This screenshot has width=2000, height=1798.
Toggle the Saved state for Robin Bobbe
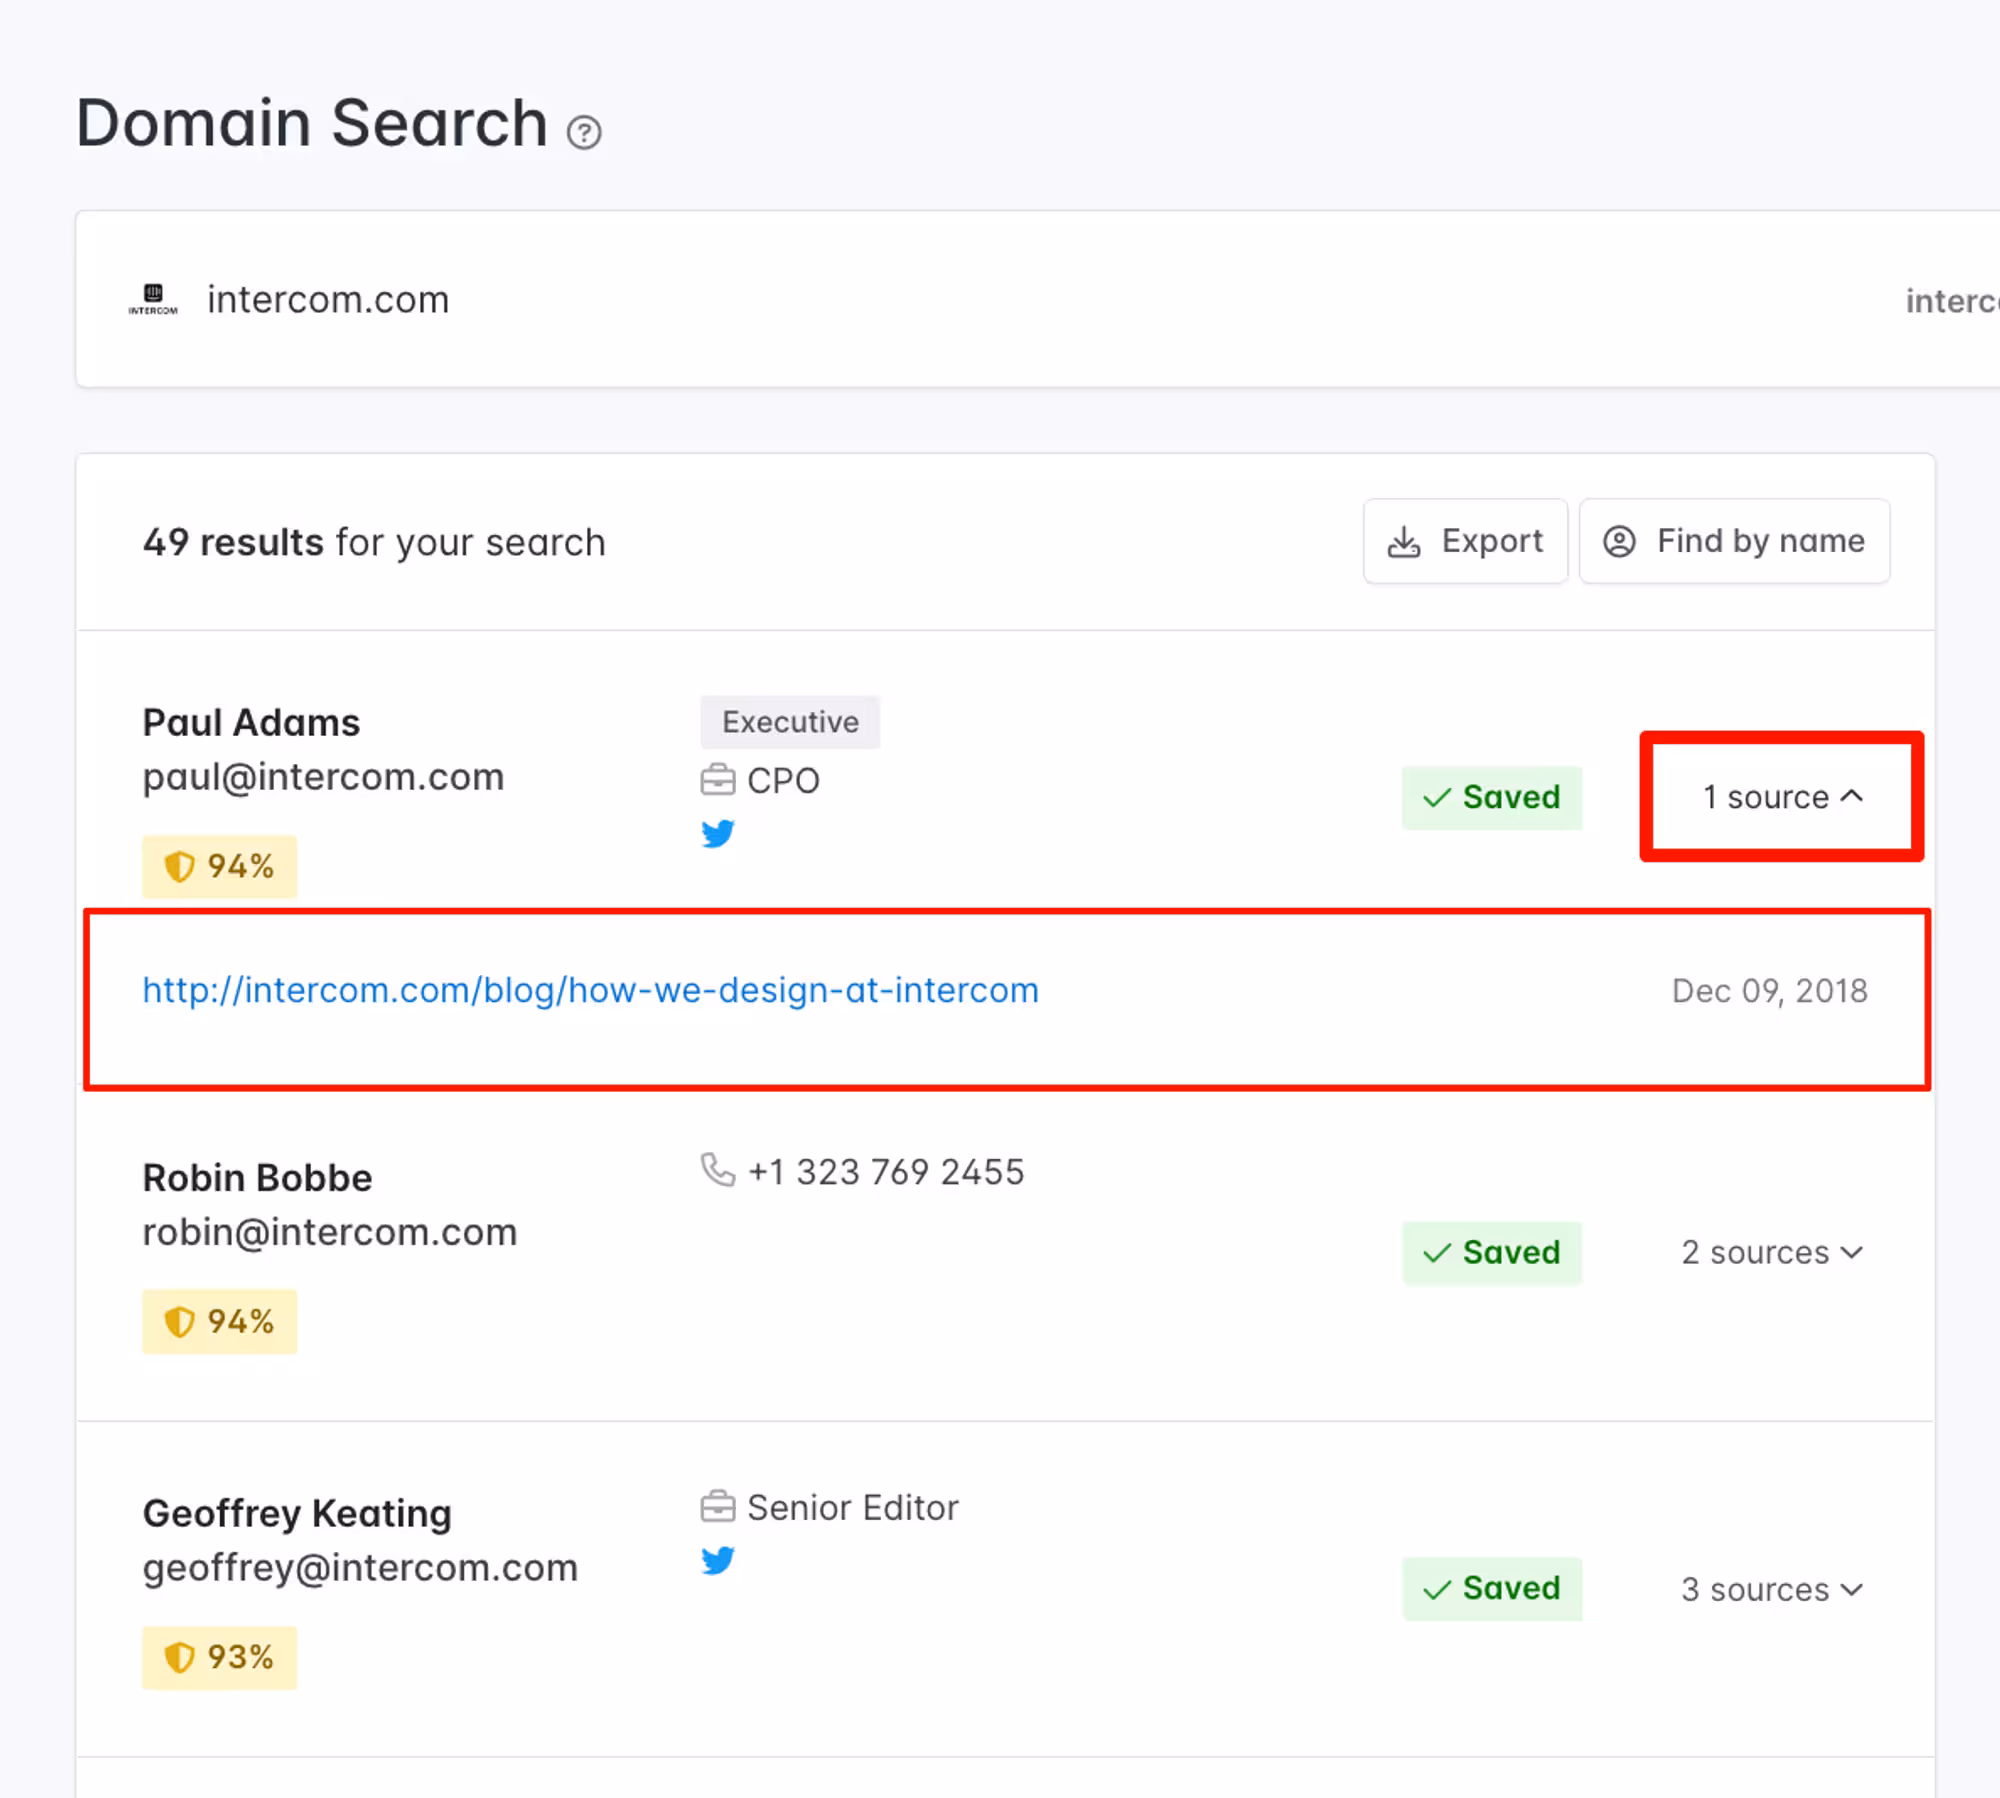(x=1491, y=1252)
